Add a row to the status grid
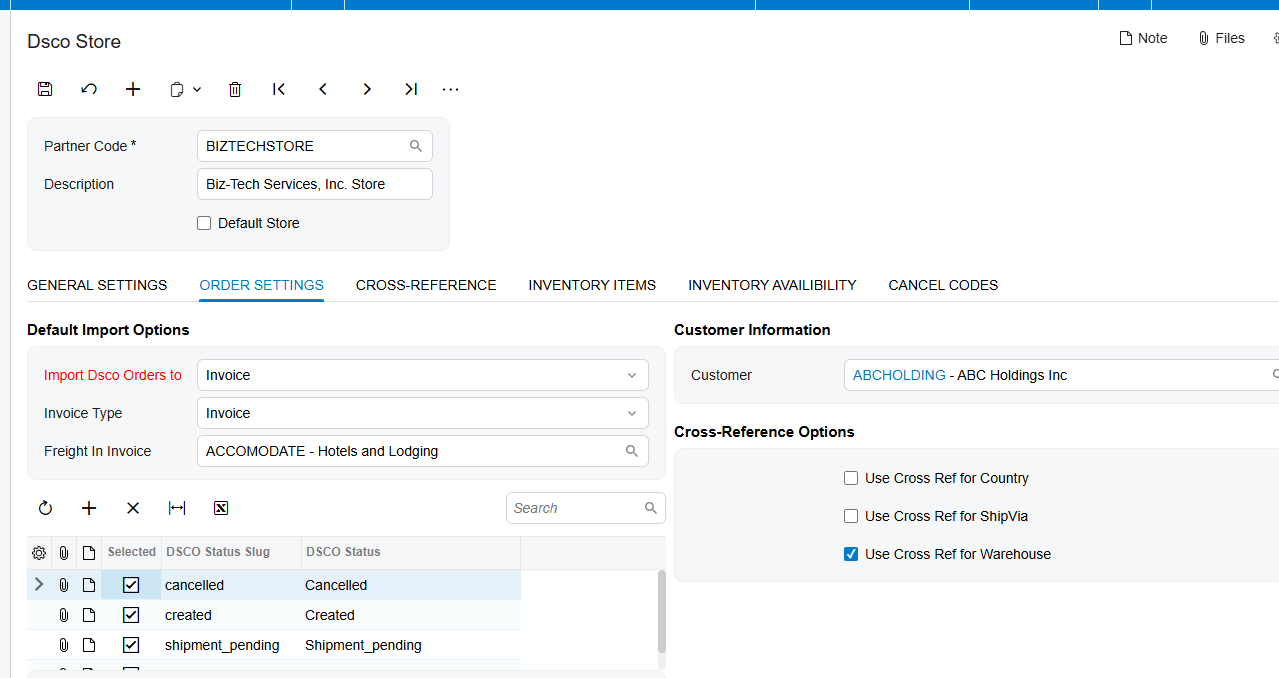 coord(89,508)
